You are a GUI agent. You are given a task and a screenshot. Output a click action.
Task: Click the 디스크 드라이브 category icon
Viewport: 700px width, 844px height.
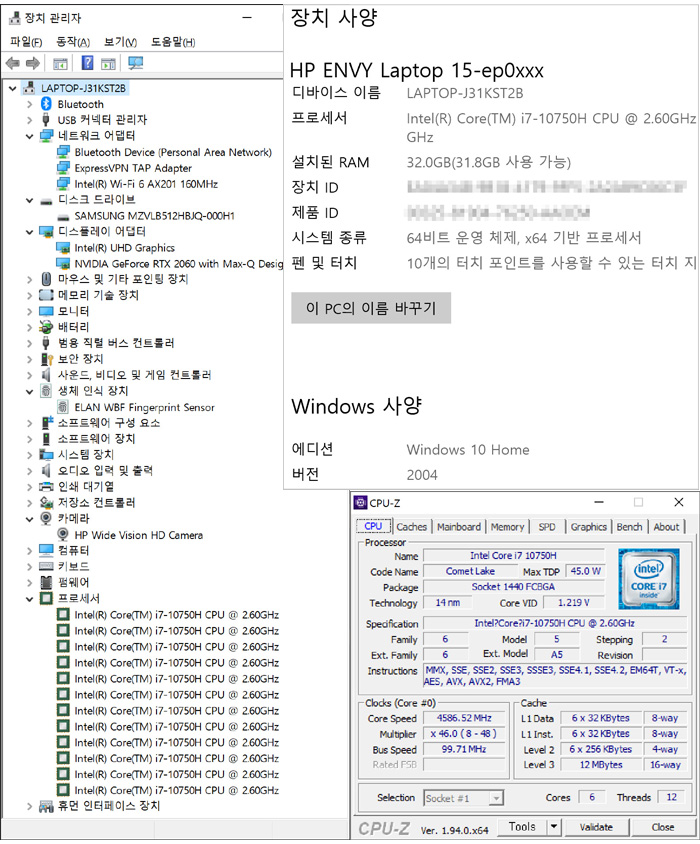click(46, 201)
